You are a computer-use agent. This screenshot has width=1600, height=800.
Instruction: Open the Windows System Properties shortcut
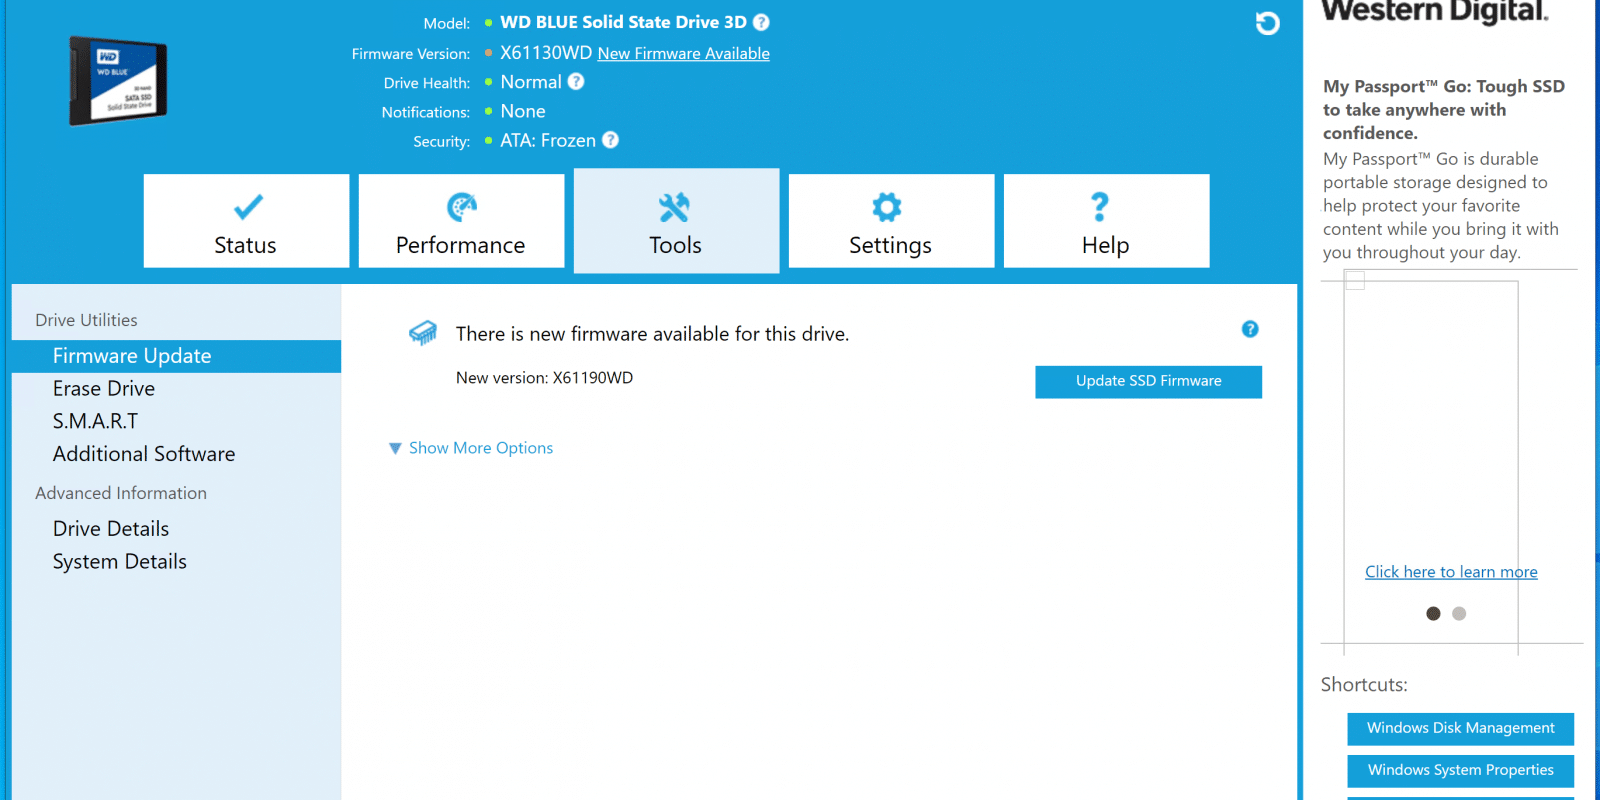tap(1461, 770)
